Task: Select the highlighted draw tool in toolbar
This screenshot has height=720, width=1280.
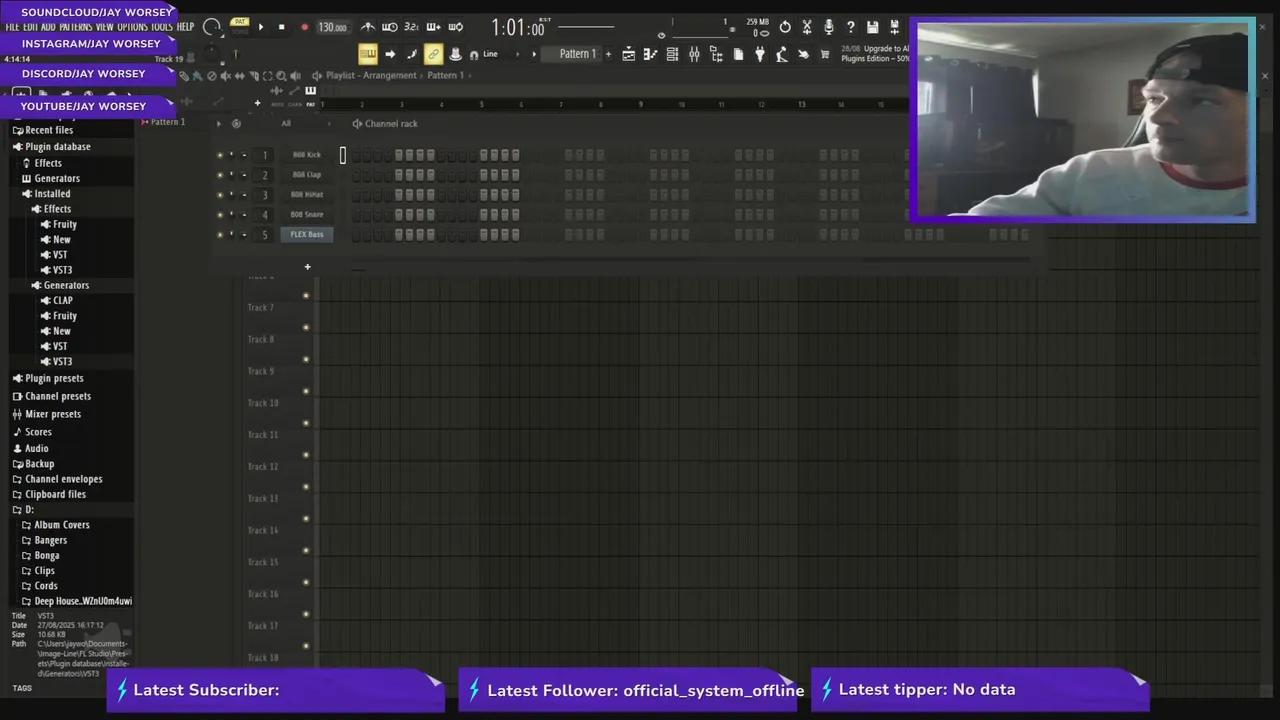Action: [368, 54]
